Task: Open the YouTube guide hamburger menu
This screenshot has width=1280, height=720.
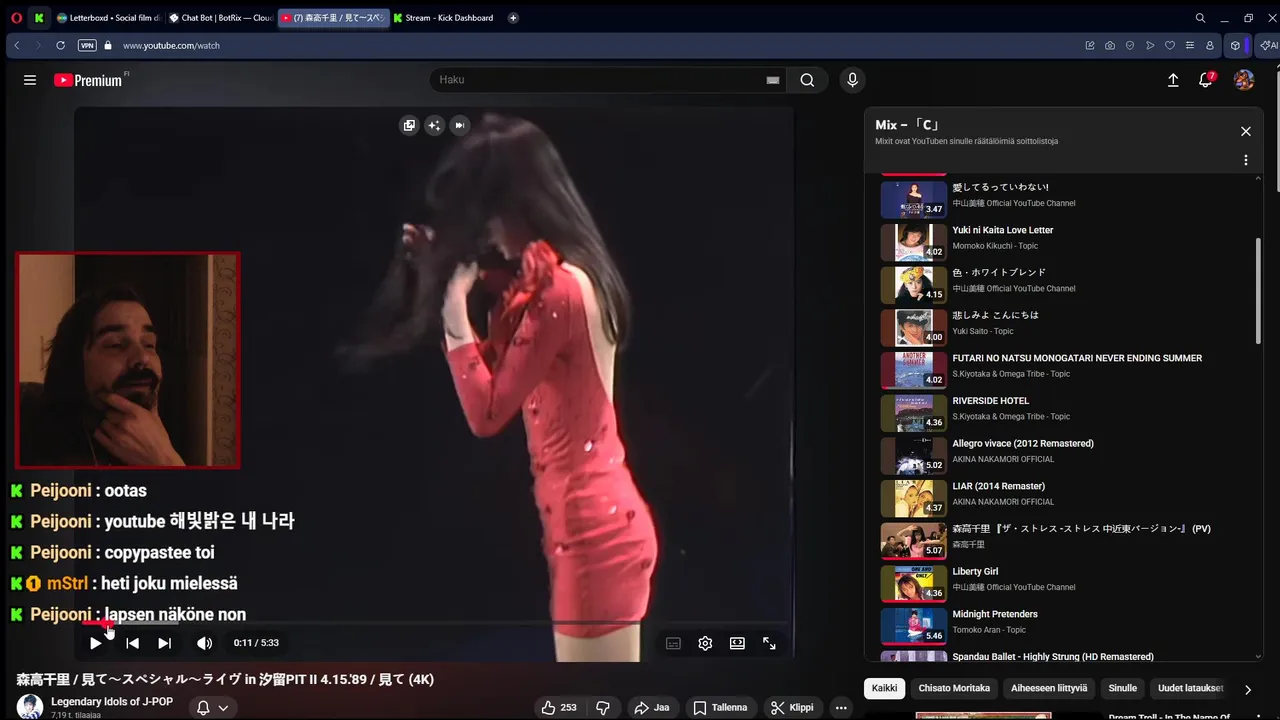Action: pos(30,80)
